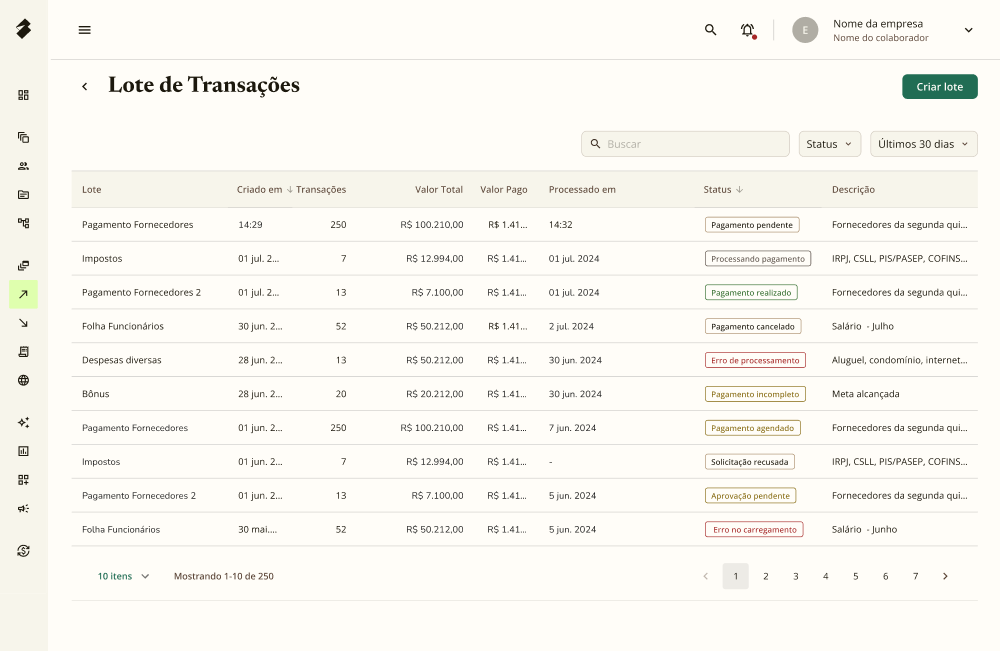1000x652 pixels.
Task: Focus the Buscar search field
Action: click(x=685, y=144)
